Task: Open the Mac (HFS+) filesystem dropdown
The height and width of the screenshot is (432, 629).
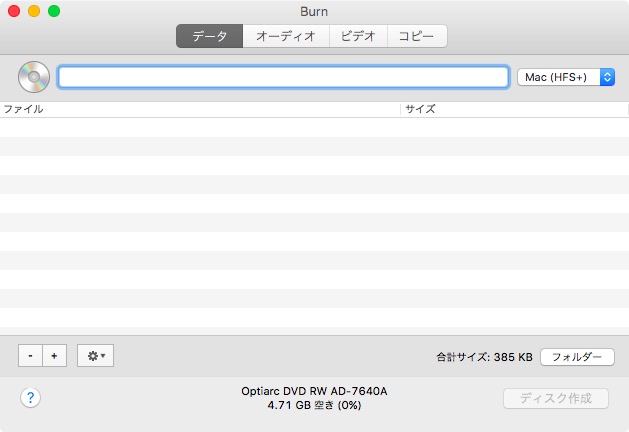Action: 565,77
